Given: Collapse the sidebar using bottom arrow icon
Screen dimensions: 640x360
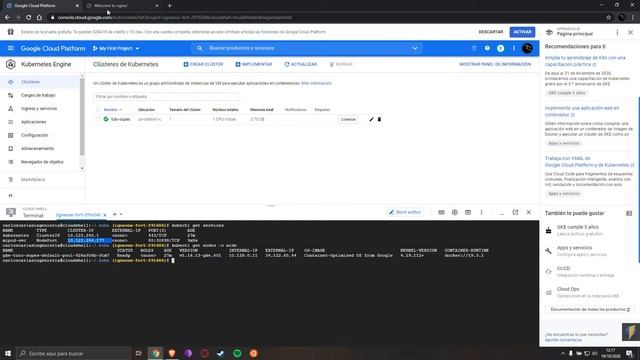Looking at the screenshot, I should coord(11,196).
